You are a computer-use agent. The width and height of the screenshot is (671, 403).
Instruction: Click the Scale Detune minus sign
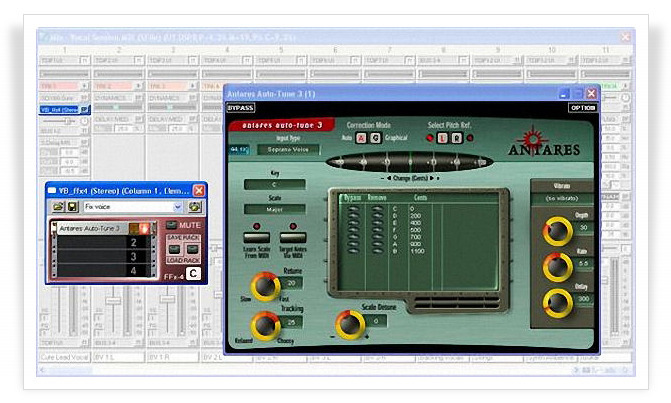pos(333,337)
